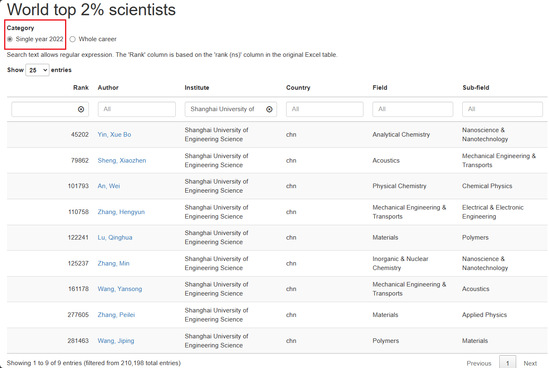Open author link Zhang, Hengyun
549x368 pixels.
(121, 212)
